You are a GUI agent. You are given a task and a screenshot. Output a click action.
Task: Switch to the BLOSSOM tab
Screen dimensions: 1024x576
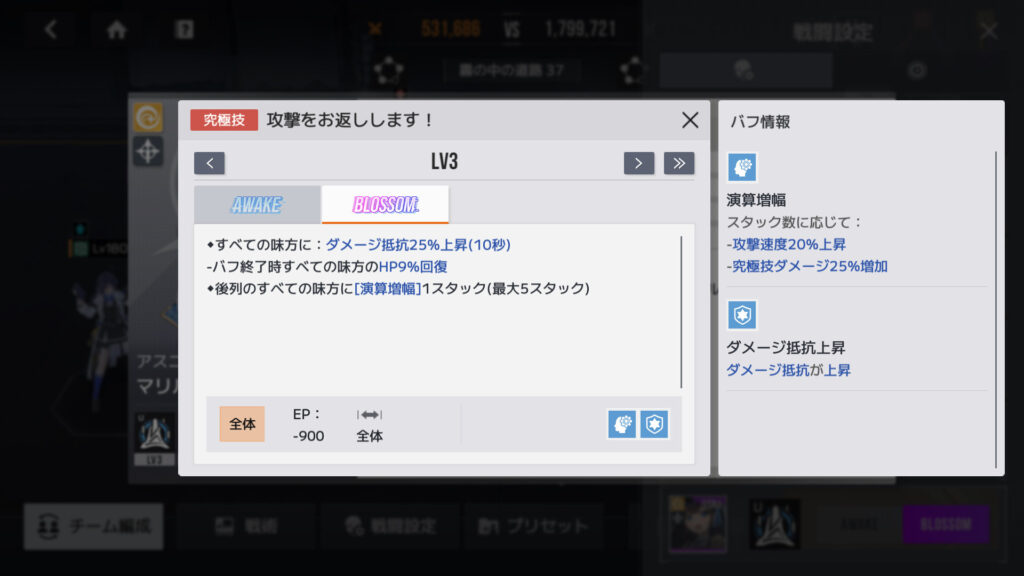point(385,204)
